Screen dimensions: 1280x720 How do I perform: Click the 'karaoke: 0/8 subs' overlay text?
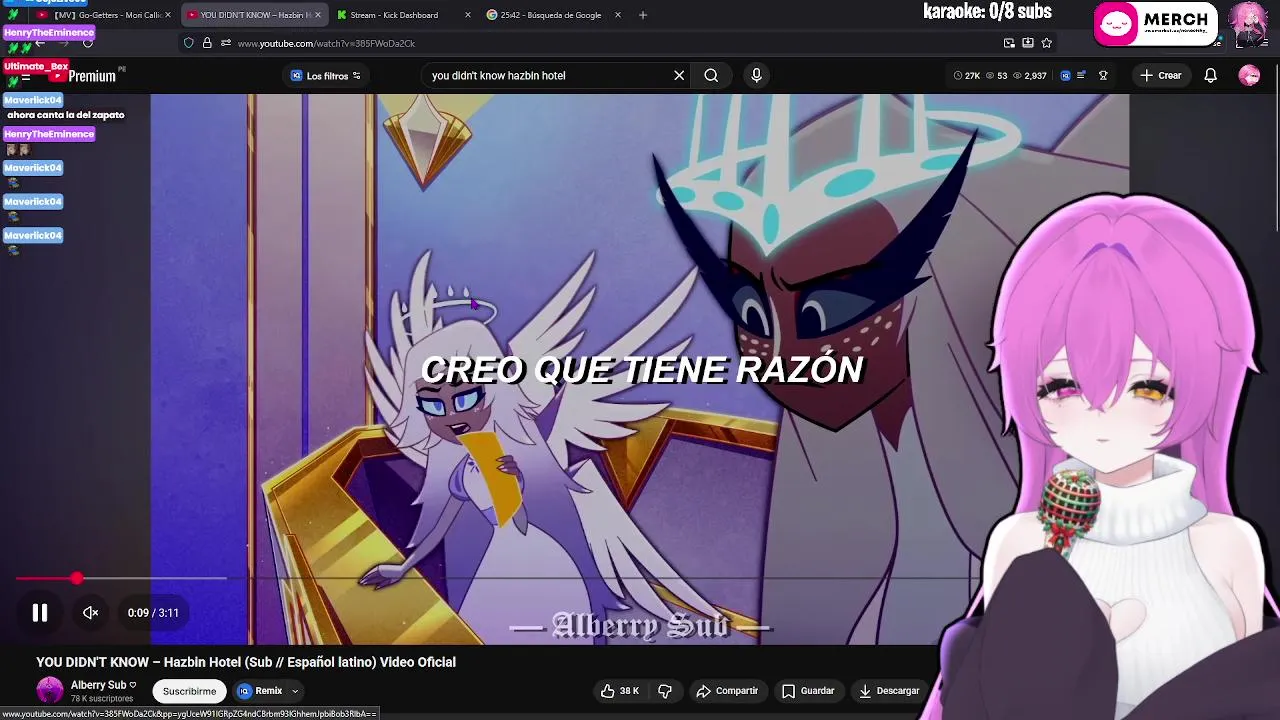pos(987,12)
